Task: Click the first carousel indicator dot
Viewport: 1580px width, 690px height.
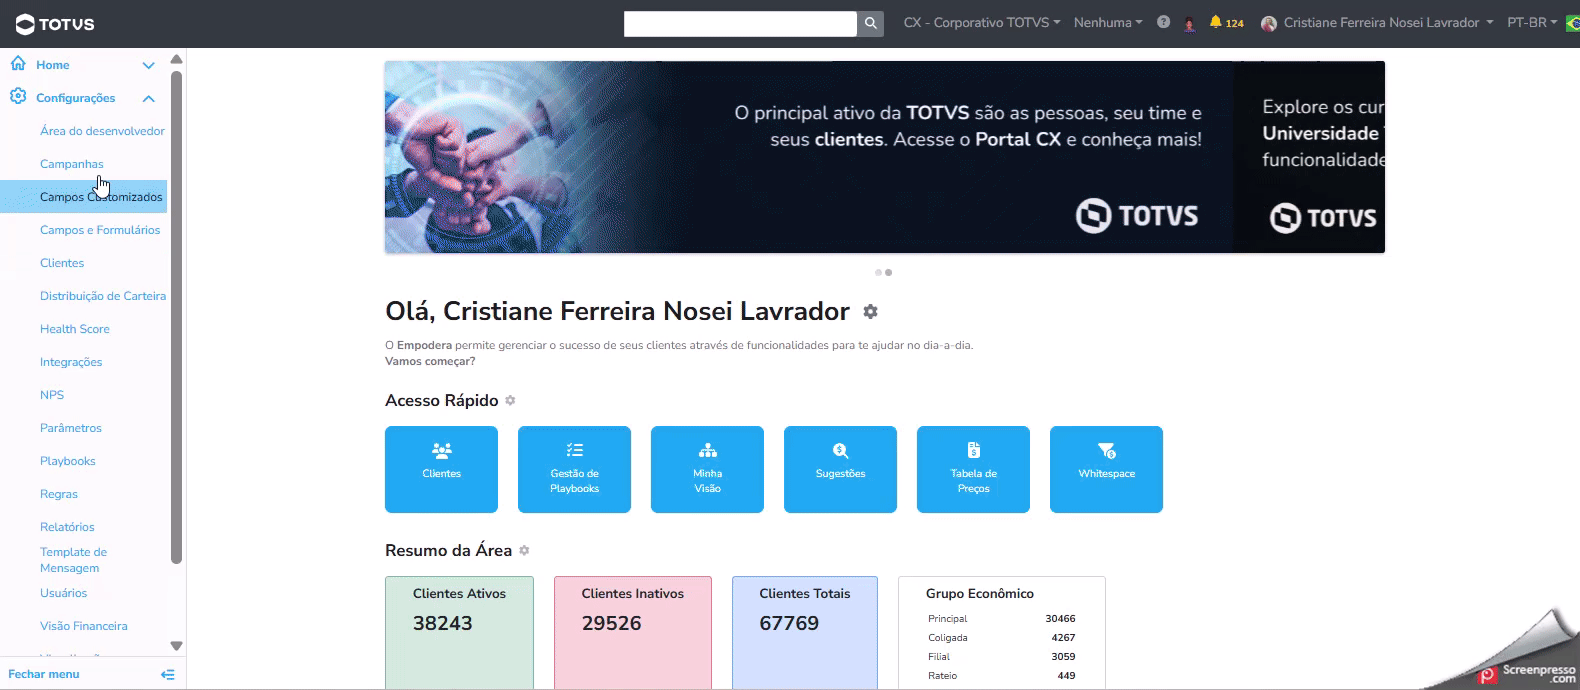Action: 878,272
